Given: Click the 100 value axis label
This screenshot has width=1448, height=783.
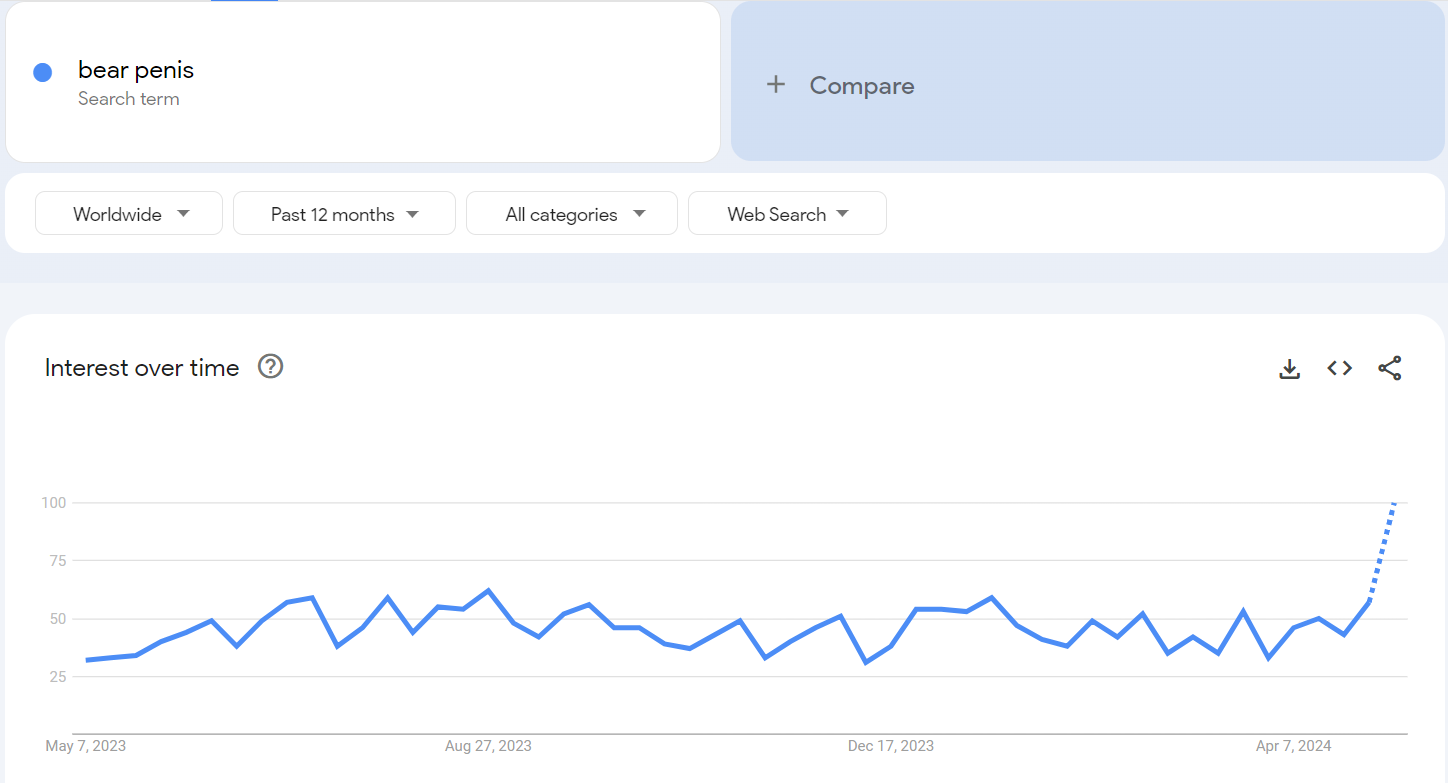Looking at the screenshot, I should click(x=53, y=503).
